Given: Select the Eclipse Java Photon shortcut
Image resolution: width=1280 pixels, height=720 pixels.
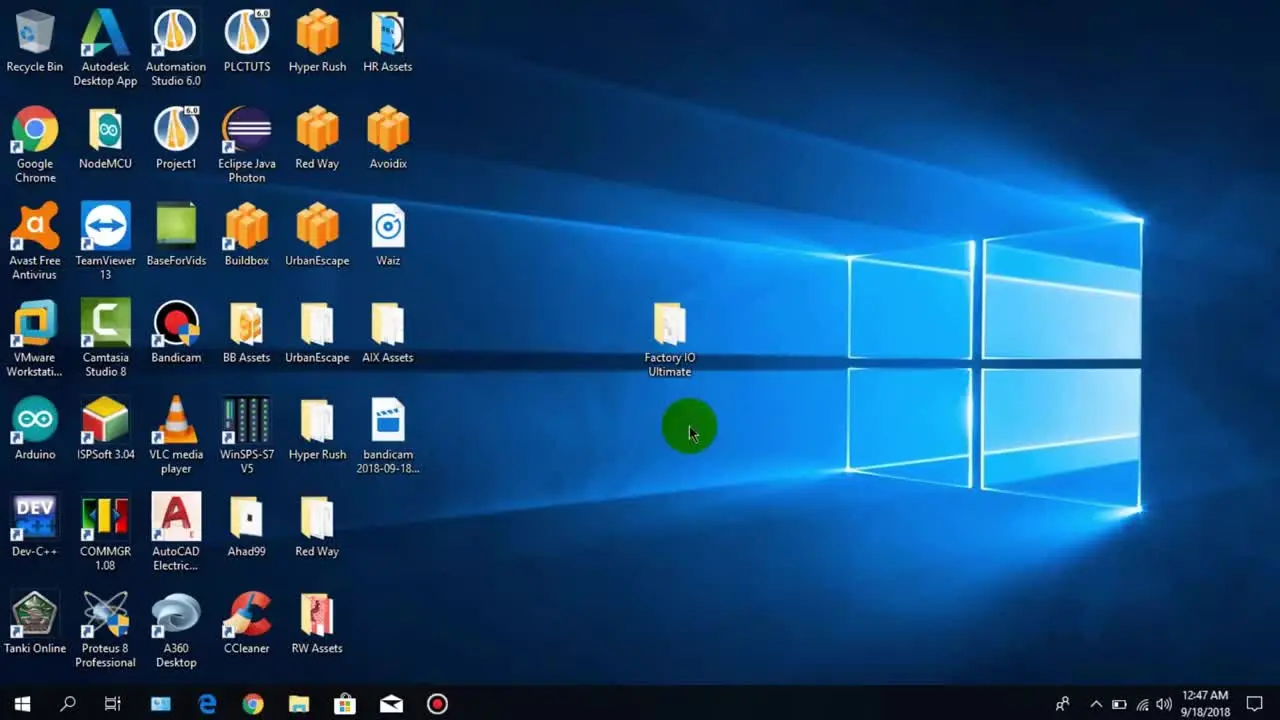Looking at the screenshot, I should point(247,145).
